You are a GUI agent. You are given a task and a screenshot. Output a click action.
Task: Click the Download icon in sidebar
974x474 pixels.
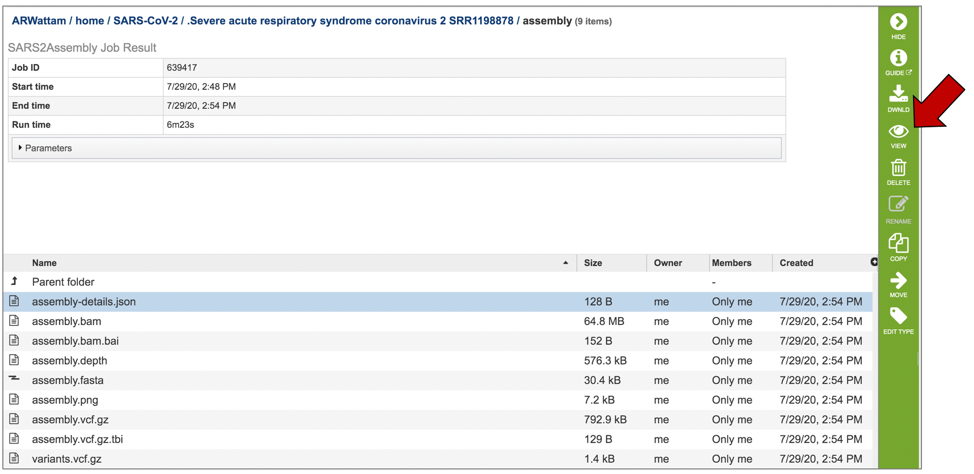click(x=898, y=95)
